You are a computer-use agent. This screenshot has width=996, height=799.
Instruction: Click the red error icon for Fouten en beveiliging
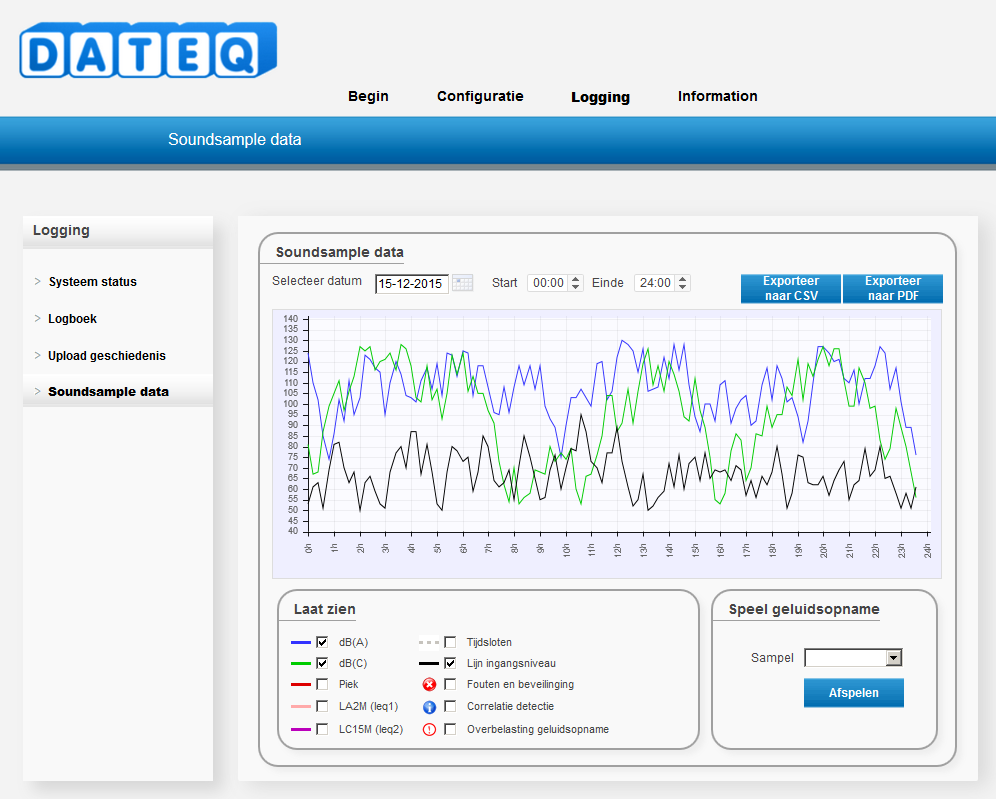429,685
